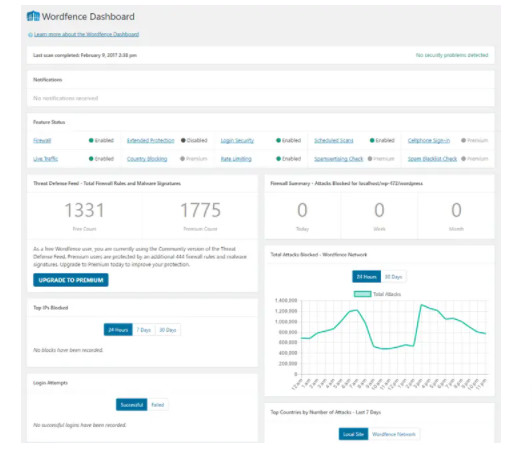Click the Today attacks blocked count

click(302, 210)
